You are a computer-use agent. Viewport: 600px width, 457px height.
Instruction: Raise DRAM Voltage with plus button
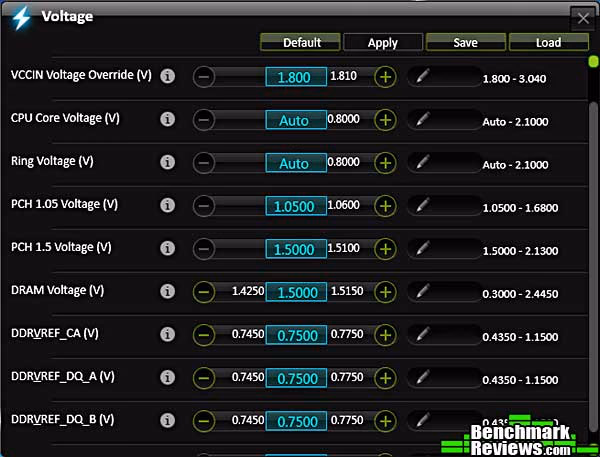(x=385, y=292)
